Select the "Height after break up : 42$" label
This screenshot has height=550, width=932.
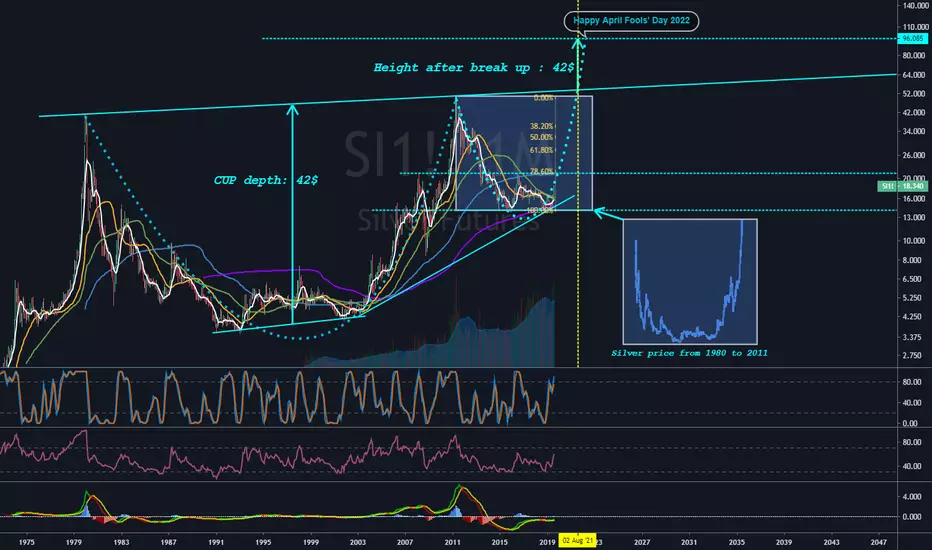click(474, 68)
